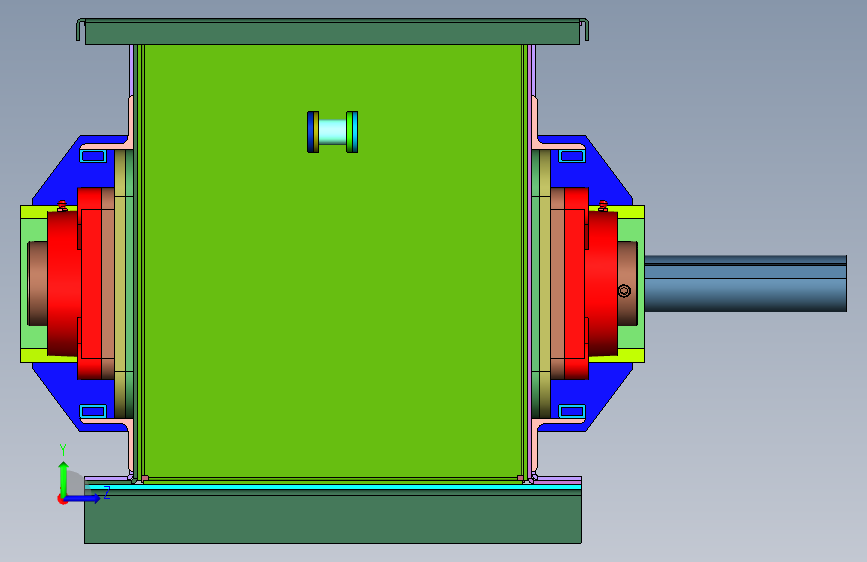This screenshot has width=867, height=562.
Task: Select the grease fitting on the left bearing
Action: tap(62, 206)
